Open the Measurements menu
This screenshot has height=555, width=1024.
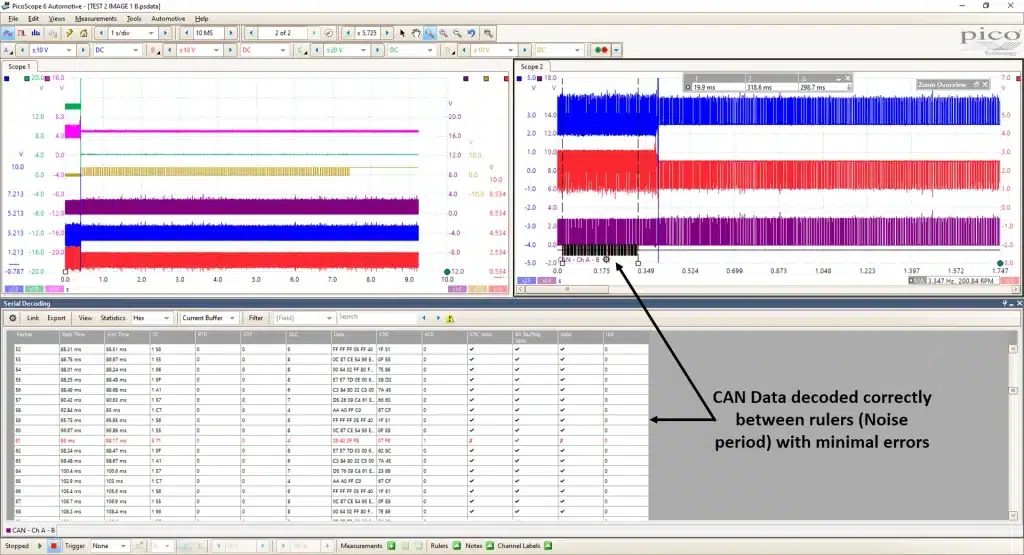tap(95, 19)
